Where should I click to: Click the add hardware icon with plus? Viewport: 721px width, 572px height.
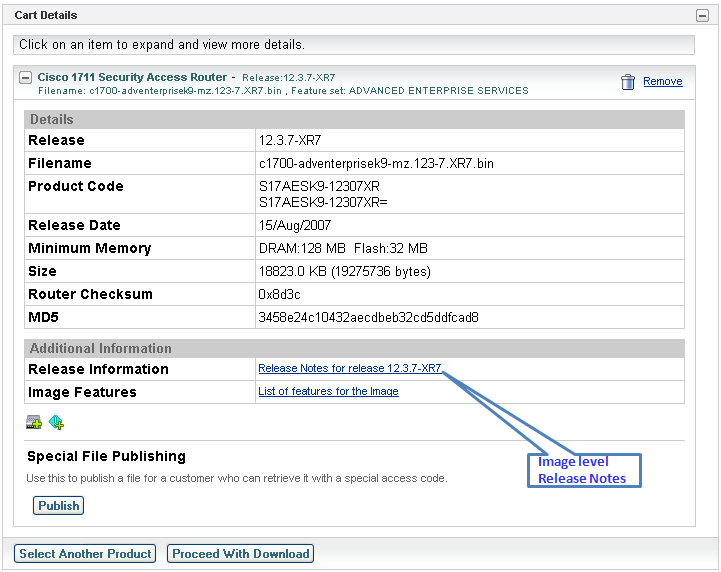point(34,422)
